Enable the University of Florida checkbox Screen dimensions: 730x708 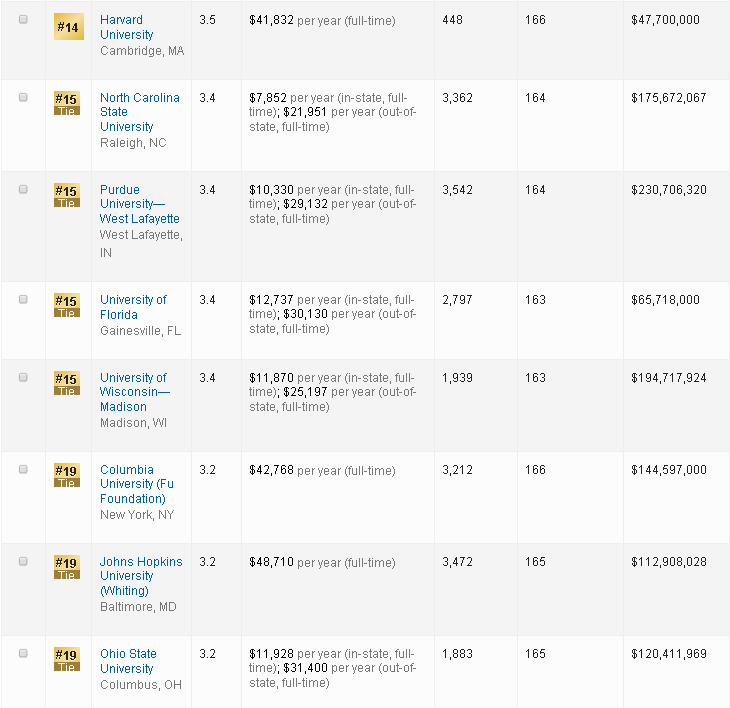tap(24, 299)
